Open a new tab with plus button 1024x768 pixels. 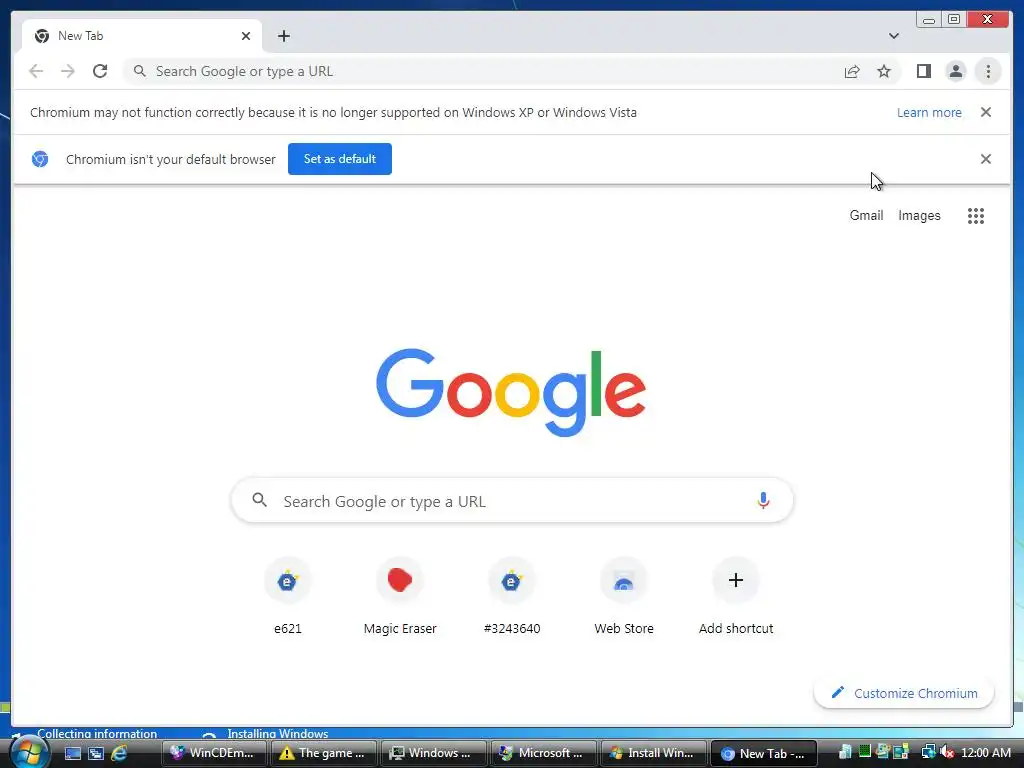[x=283, y=36]
